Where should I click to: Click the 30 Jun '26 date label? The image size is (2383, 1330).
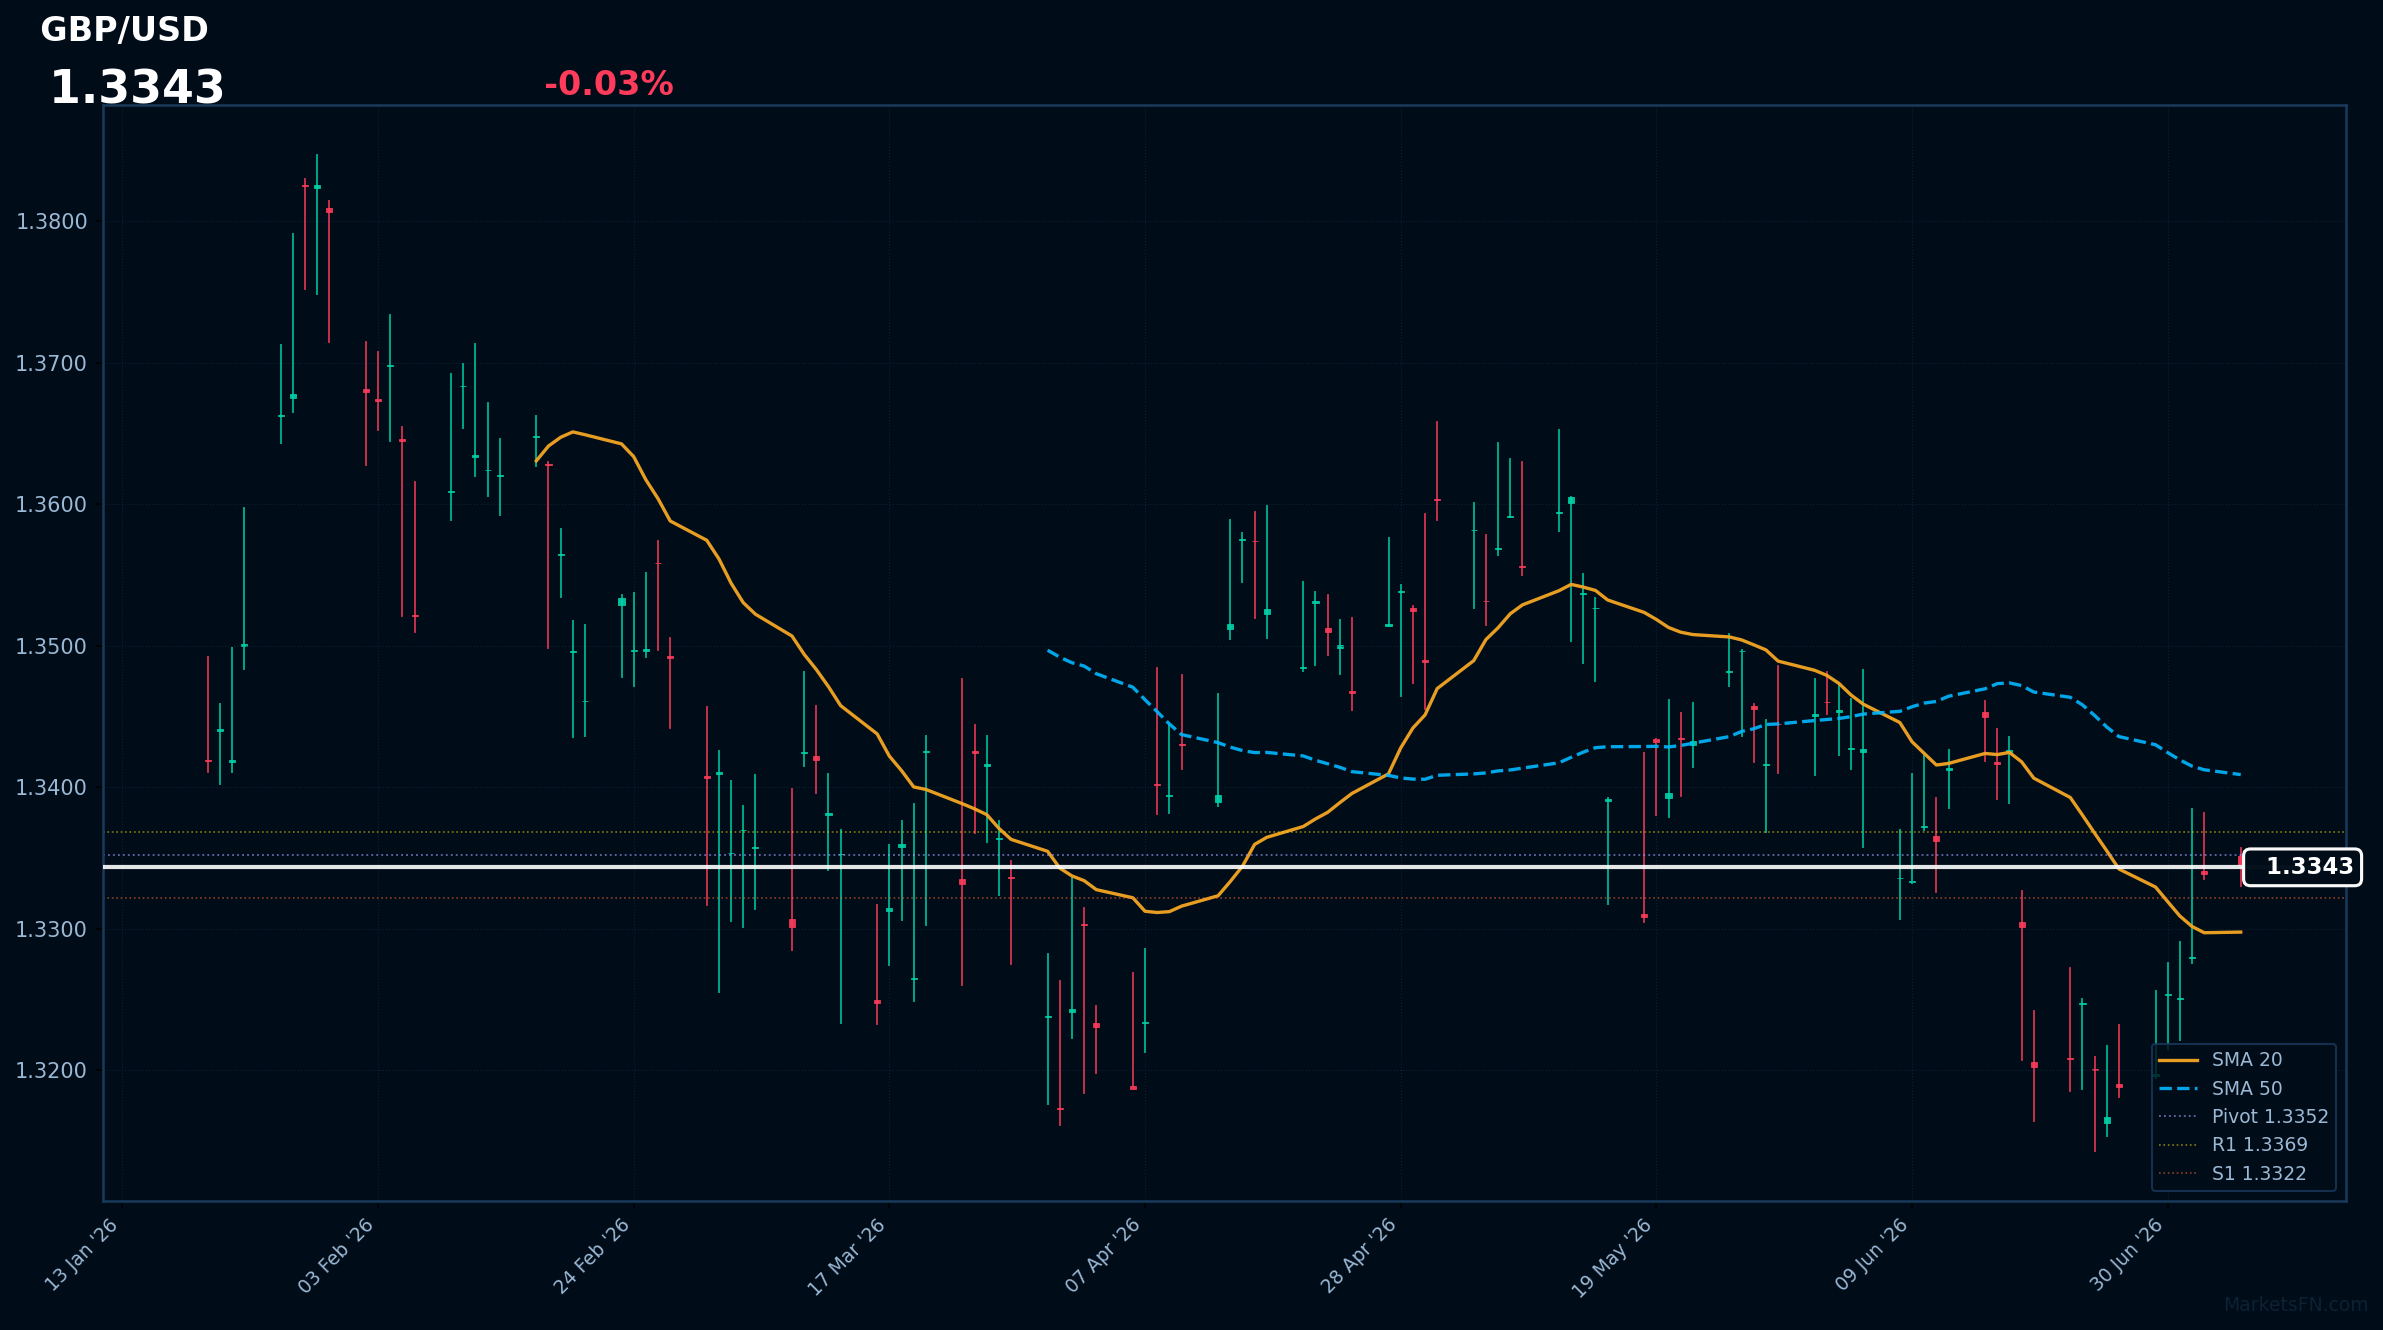[x=2128, y=1255]
